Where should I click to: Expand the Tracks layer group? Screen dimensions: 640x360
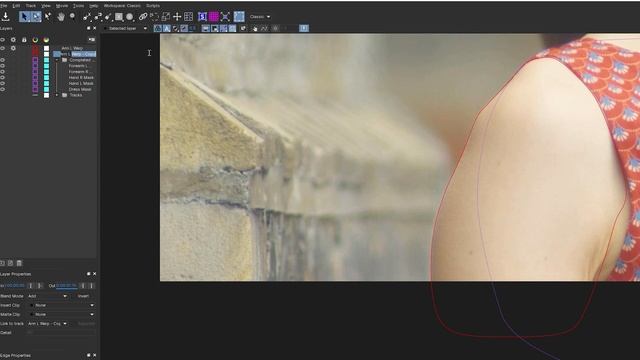coord(57,95)
